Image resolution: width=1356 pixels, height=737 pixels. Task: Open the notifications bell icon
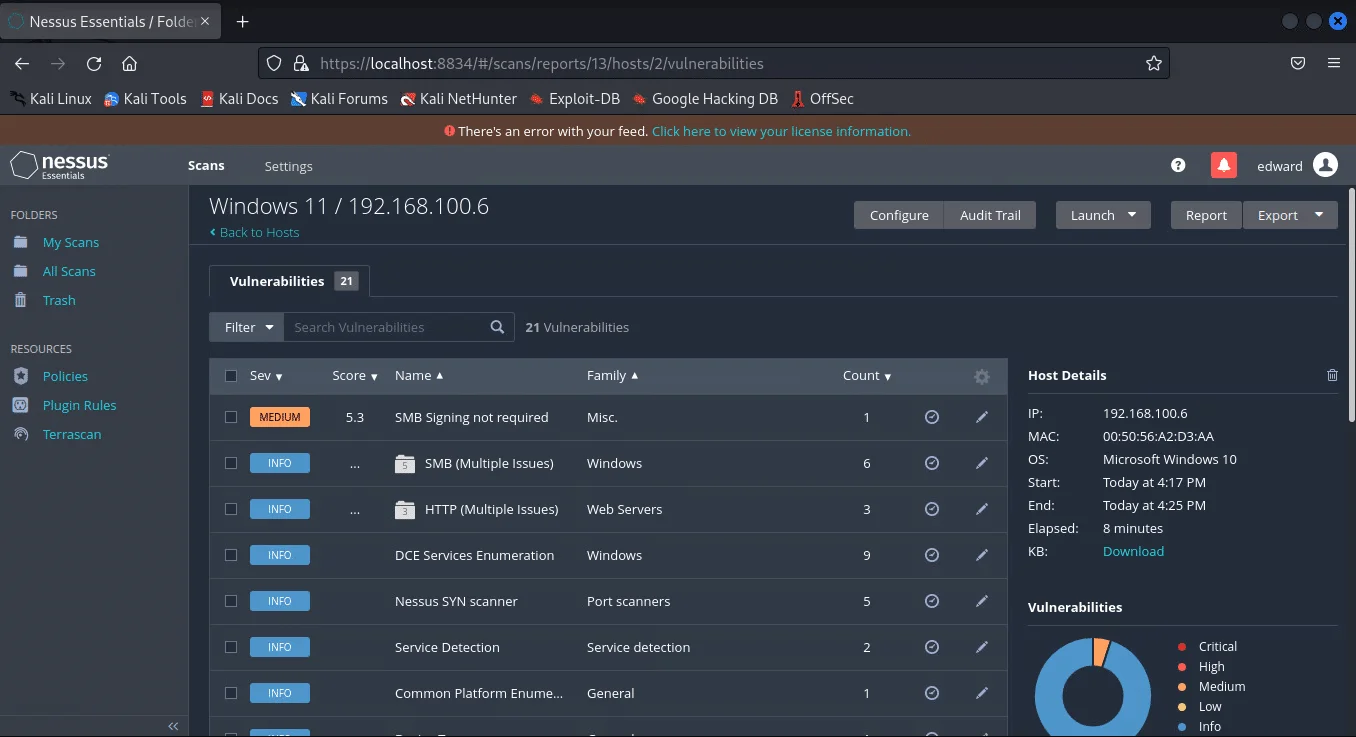[x=1223, y=166]
